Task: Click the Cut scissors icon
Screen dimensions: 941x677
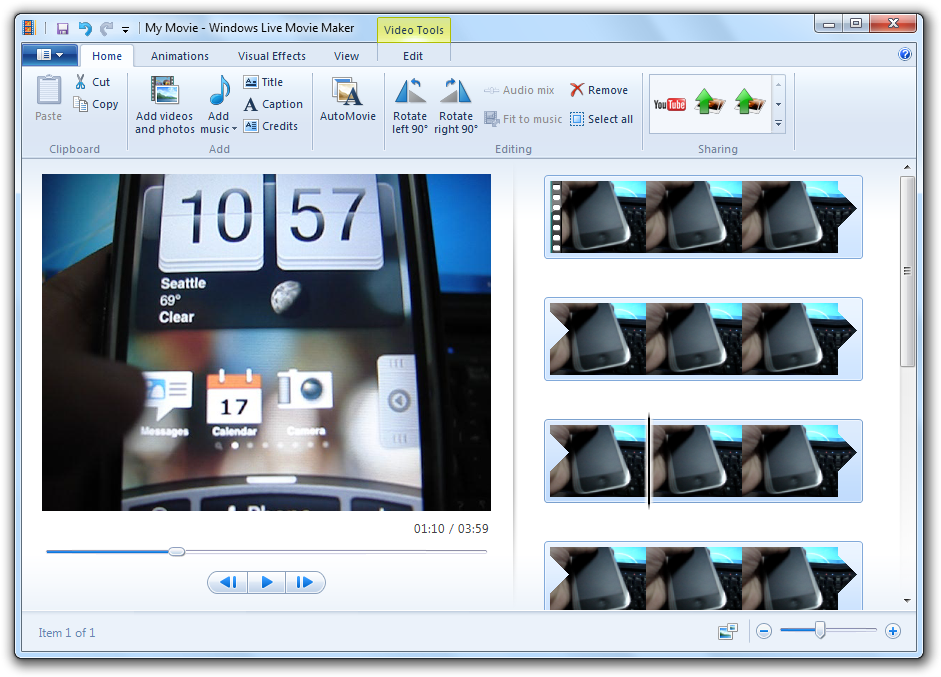Action: click(81, 82)
